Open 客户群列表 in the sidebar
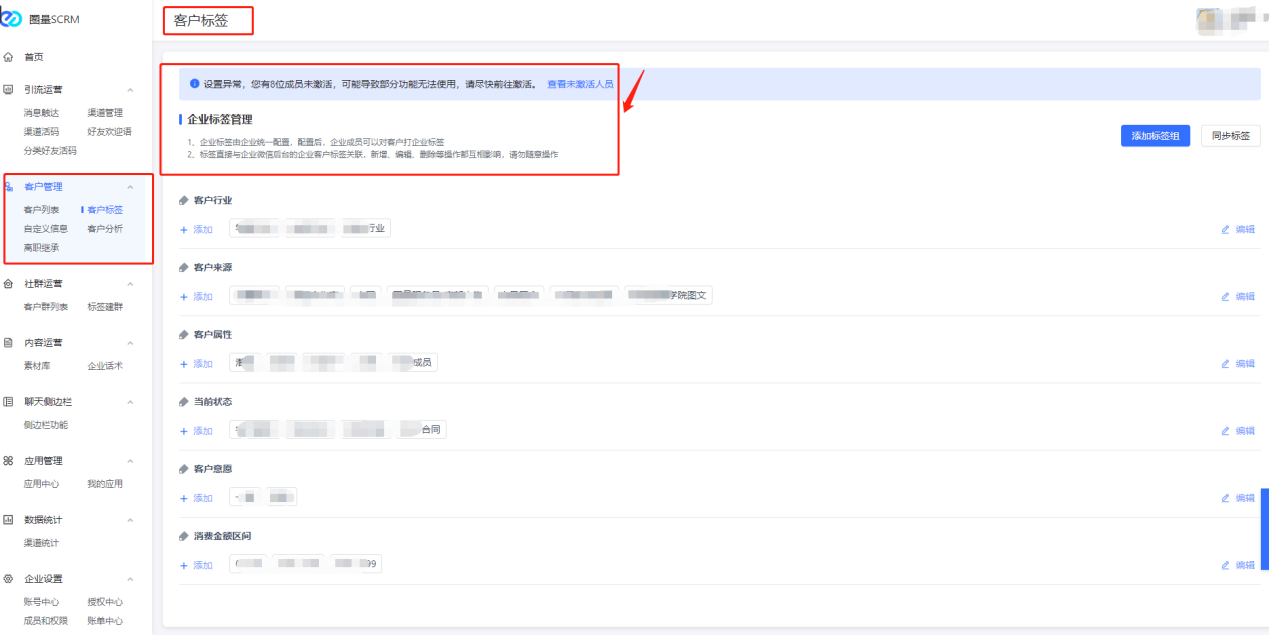 pyautogui.click(x=46, y=307)
